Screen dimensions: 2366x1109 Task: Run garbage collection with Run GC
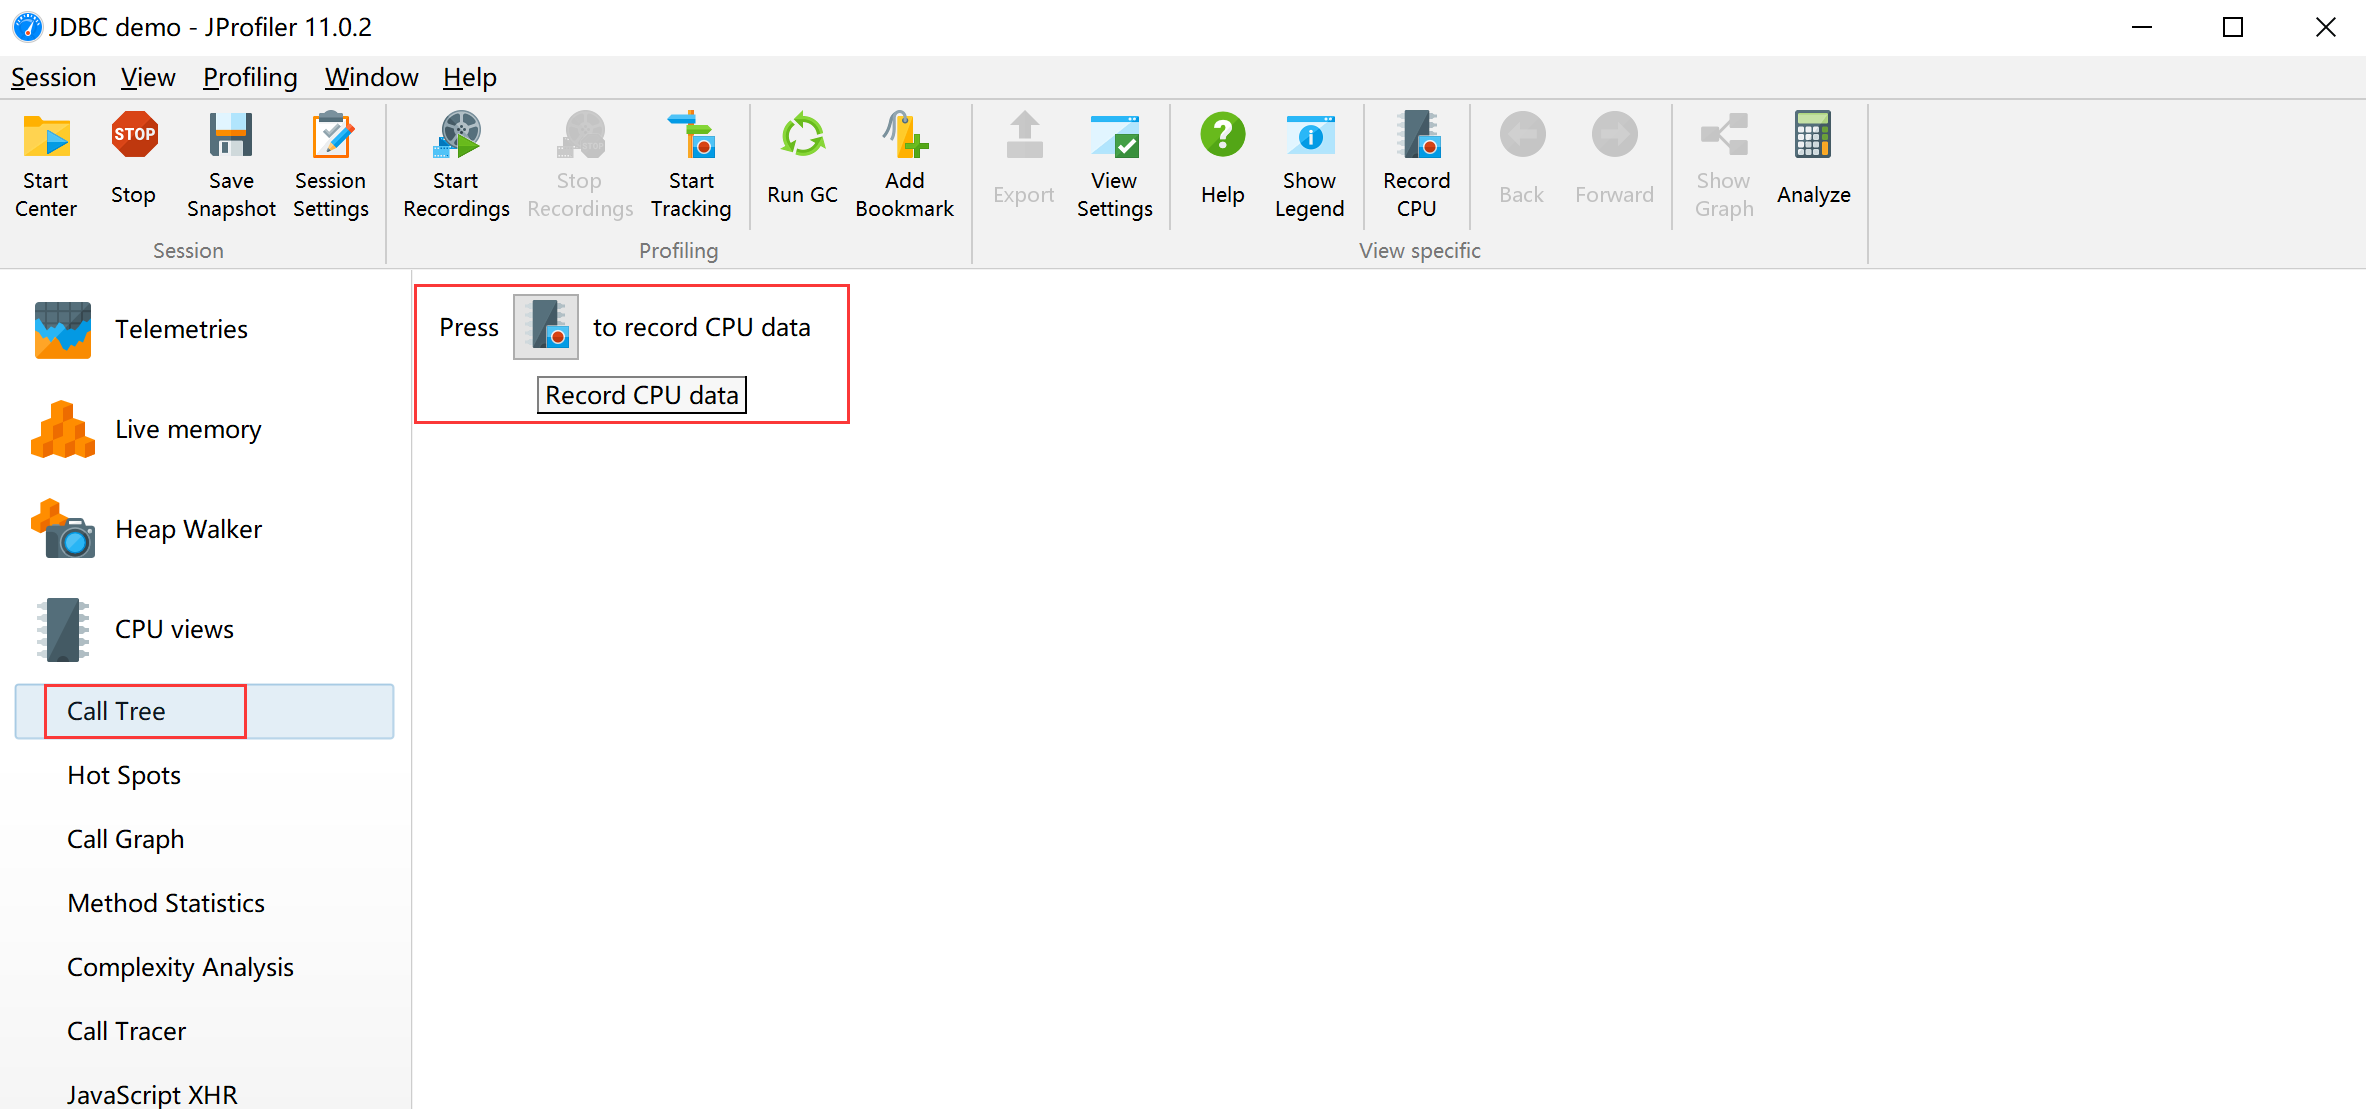point(802,160)
